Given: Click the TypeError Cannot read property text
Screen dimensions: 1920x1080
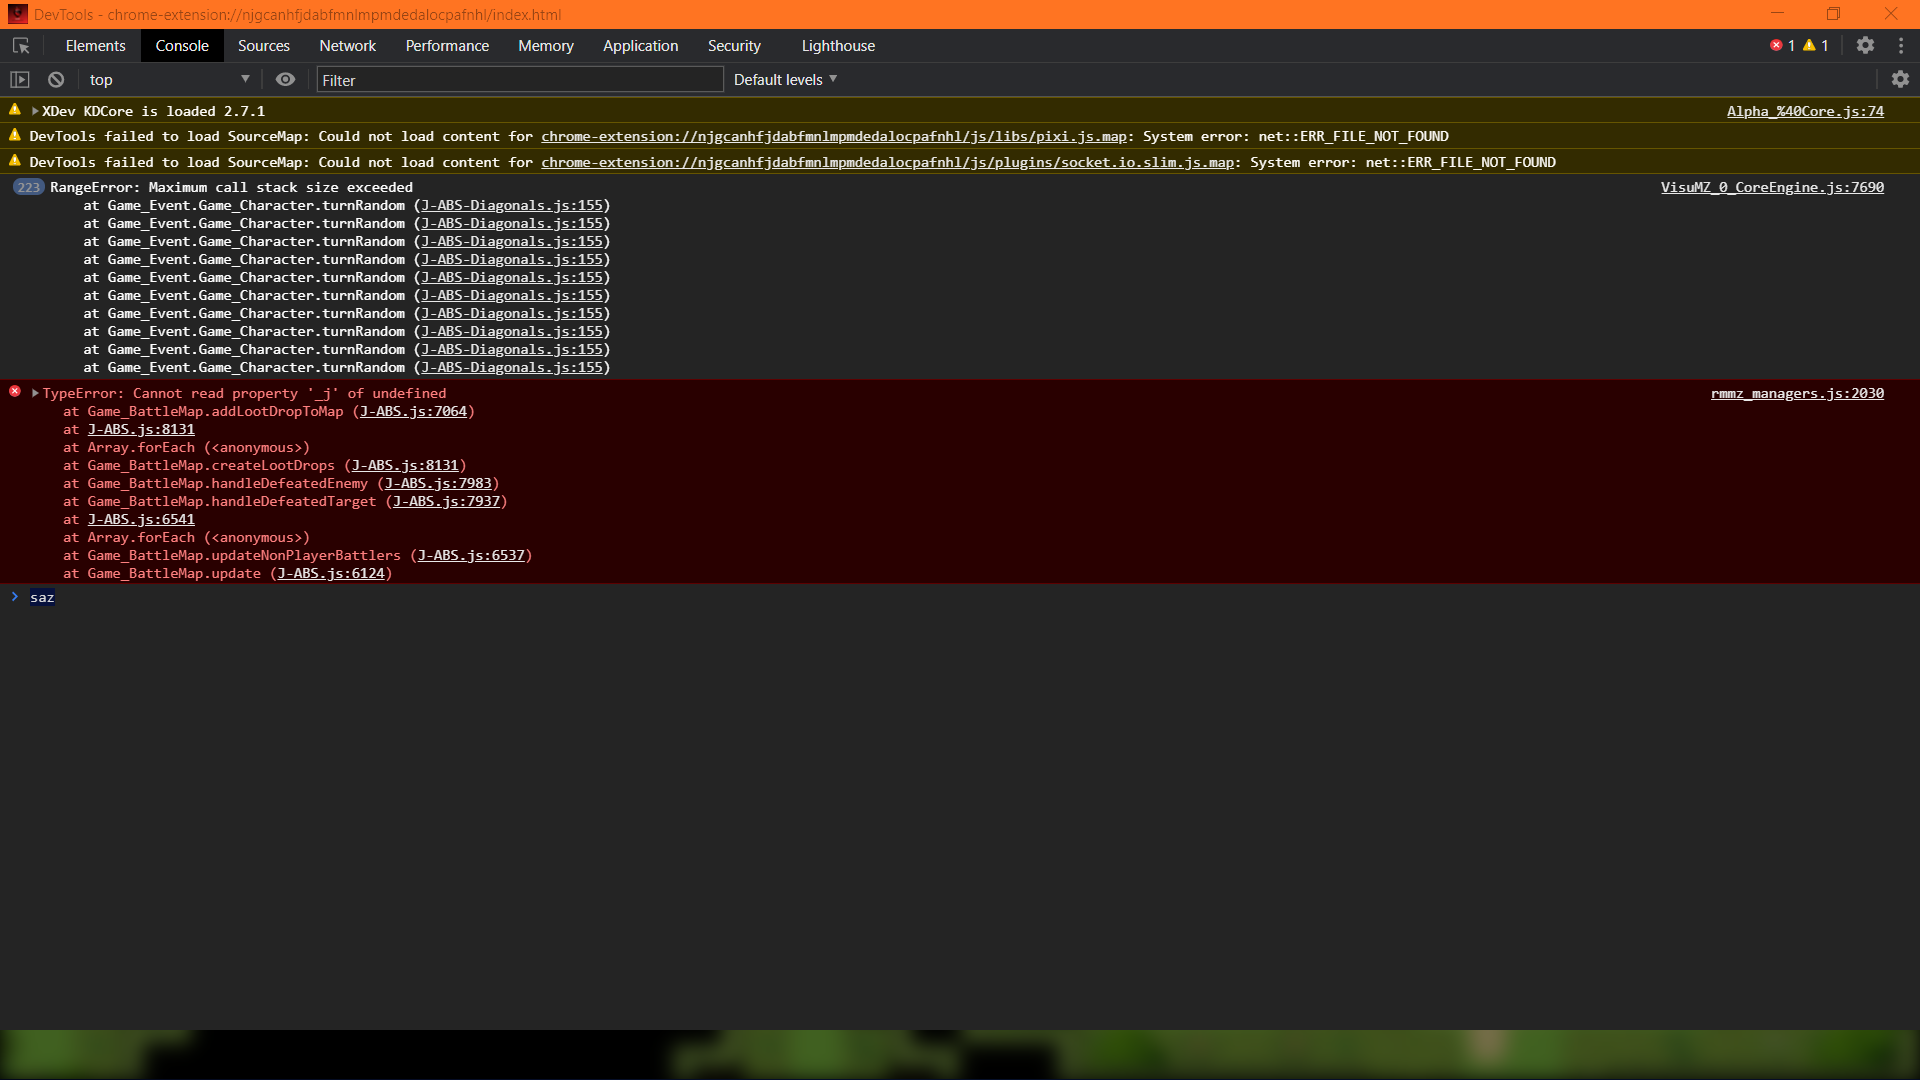Looking at the screenshot, I should click(244, 393).
